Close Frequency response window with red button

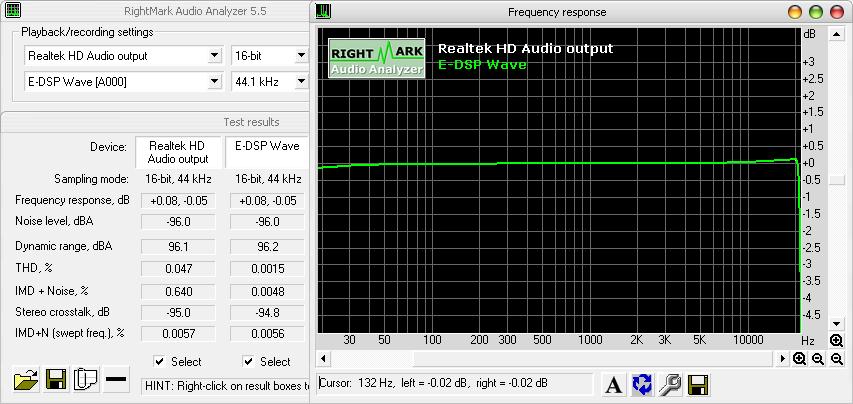tap(836, 11)
